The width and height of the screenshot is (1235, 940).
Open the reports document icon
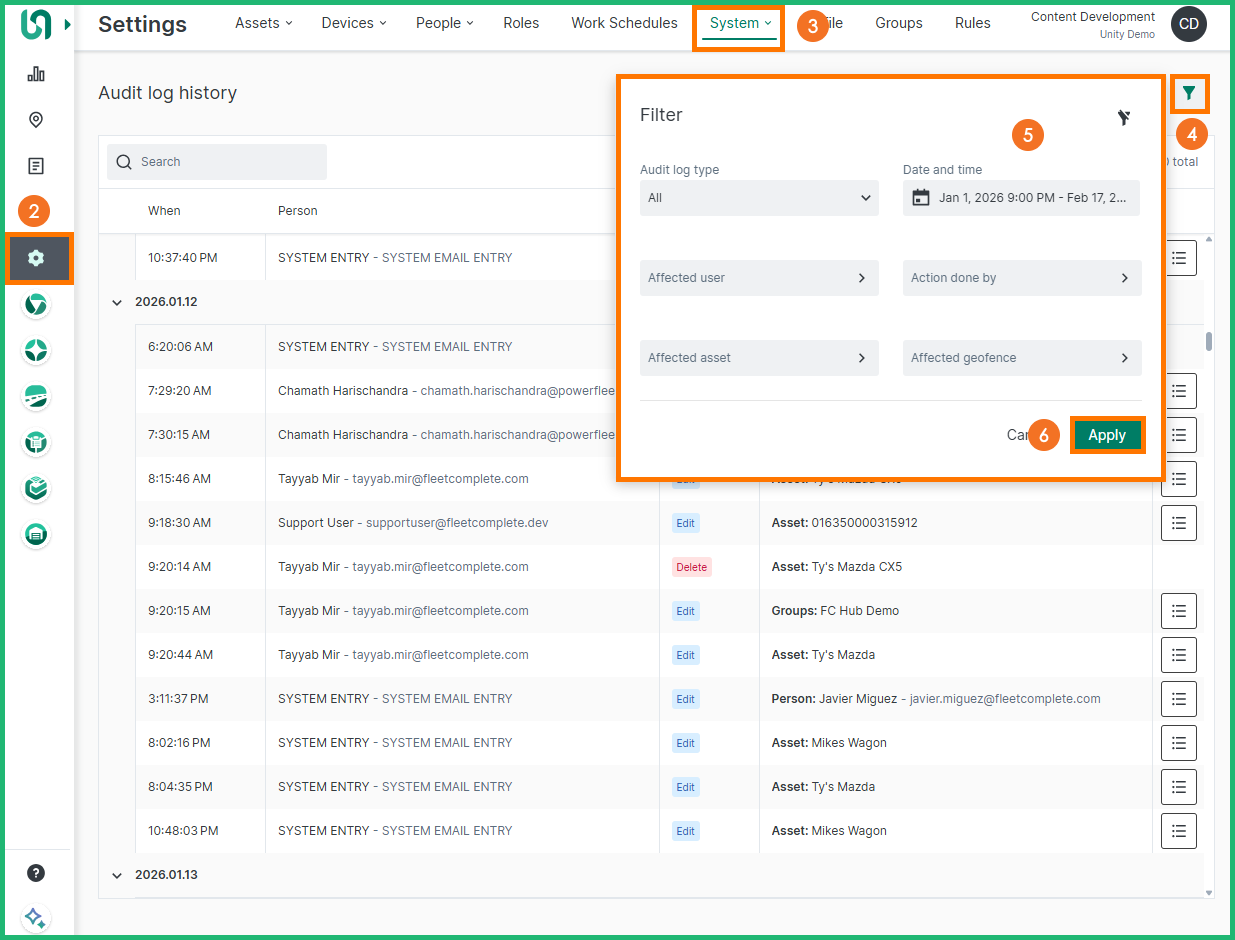coord(36,166)
